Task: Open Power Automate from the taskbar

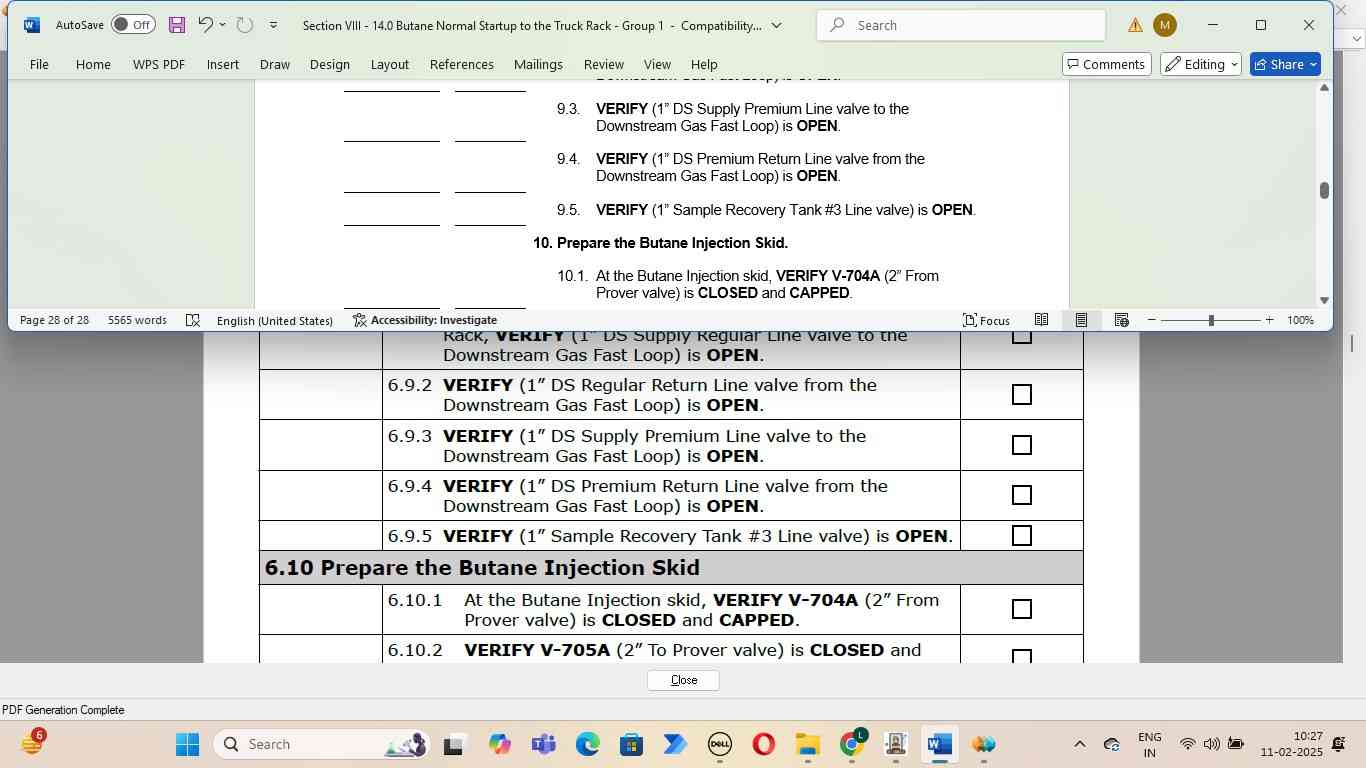Action: coord(675,744)
